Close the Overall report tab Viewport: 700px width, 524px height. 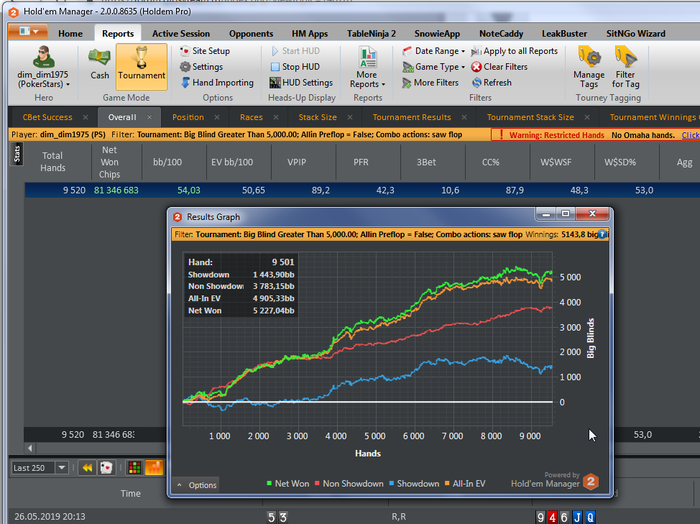coord(150,117)
